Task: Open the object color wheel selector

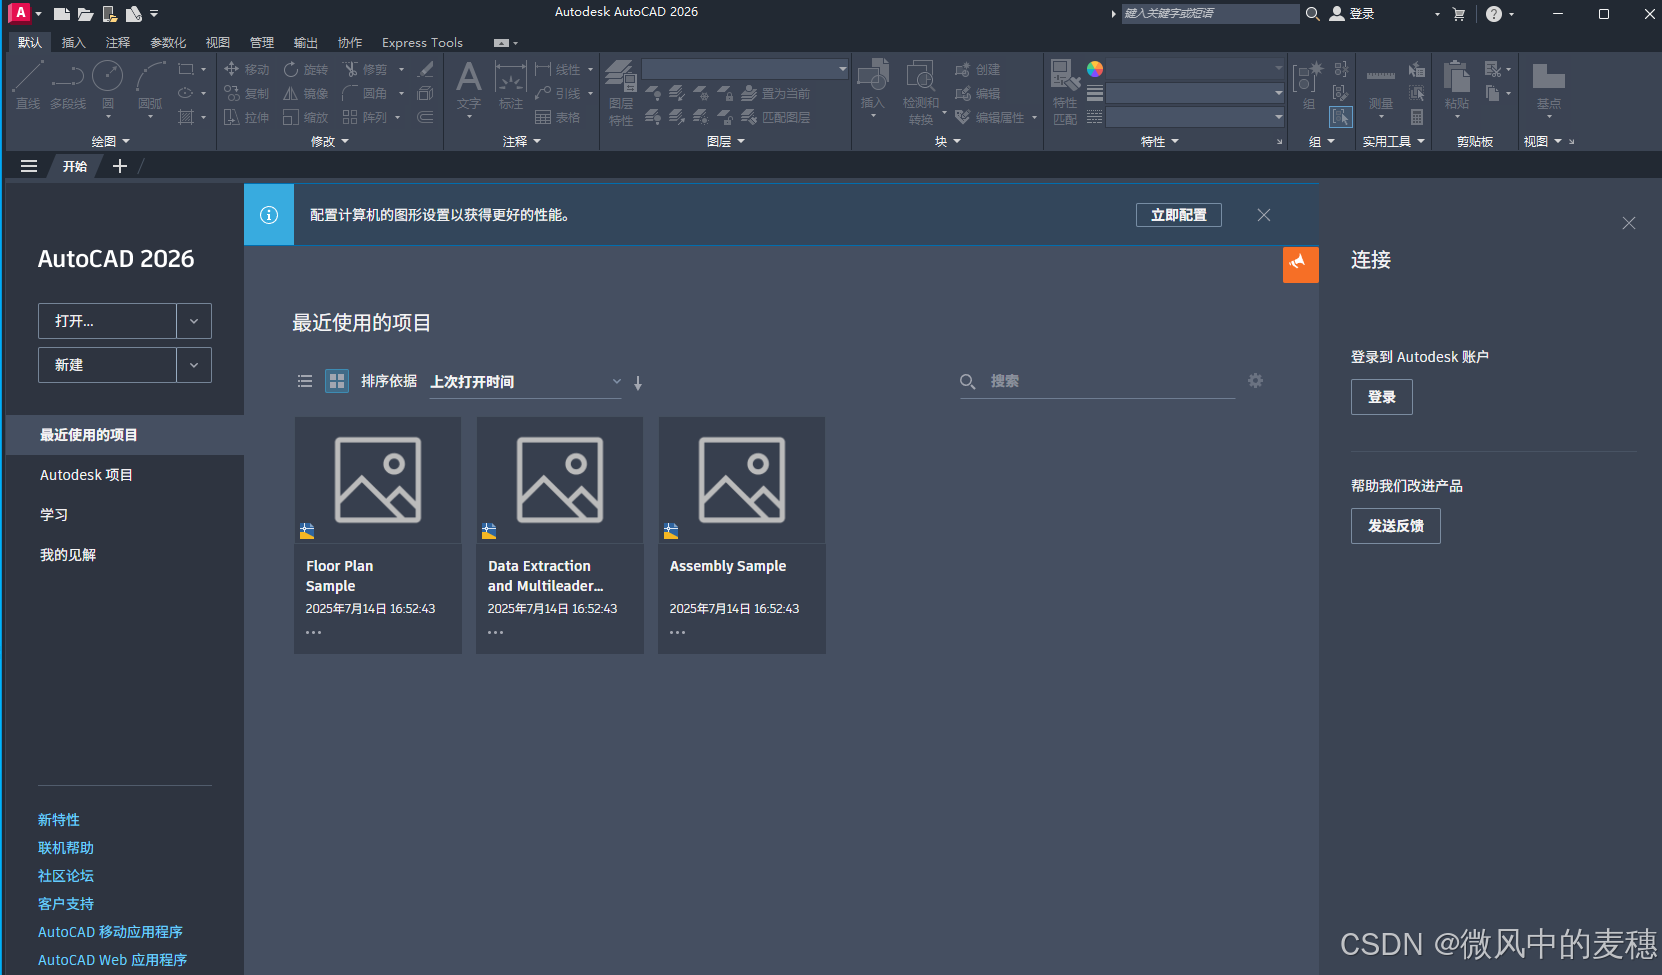Action: coord(1095,69)
